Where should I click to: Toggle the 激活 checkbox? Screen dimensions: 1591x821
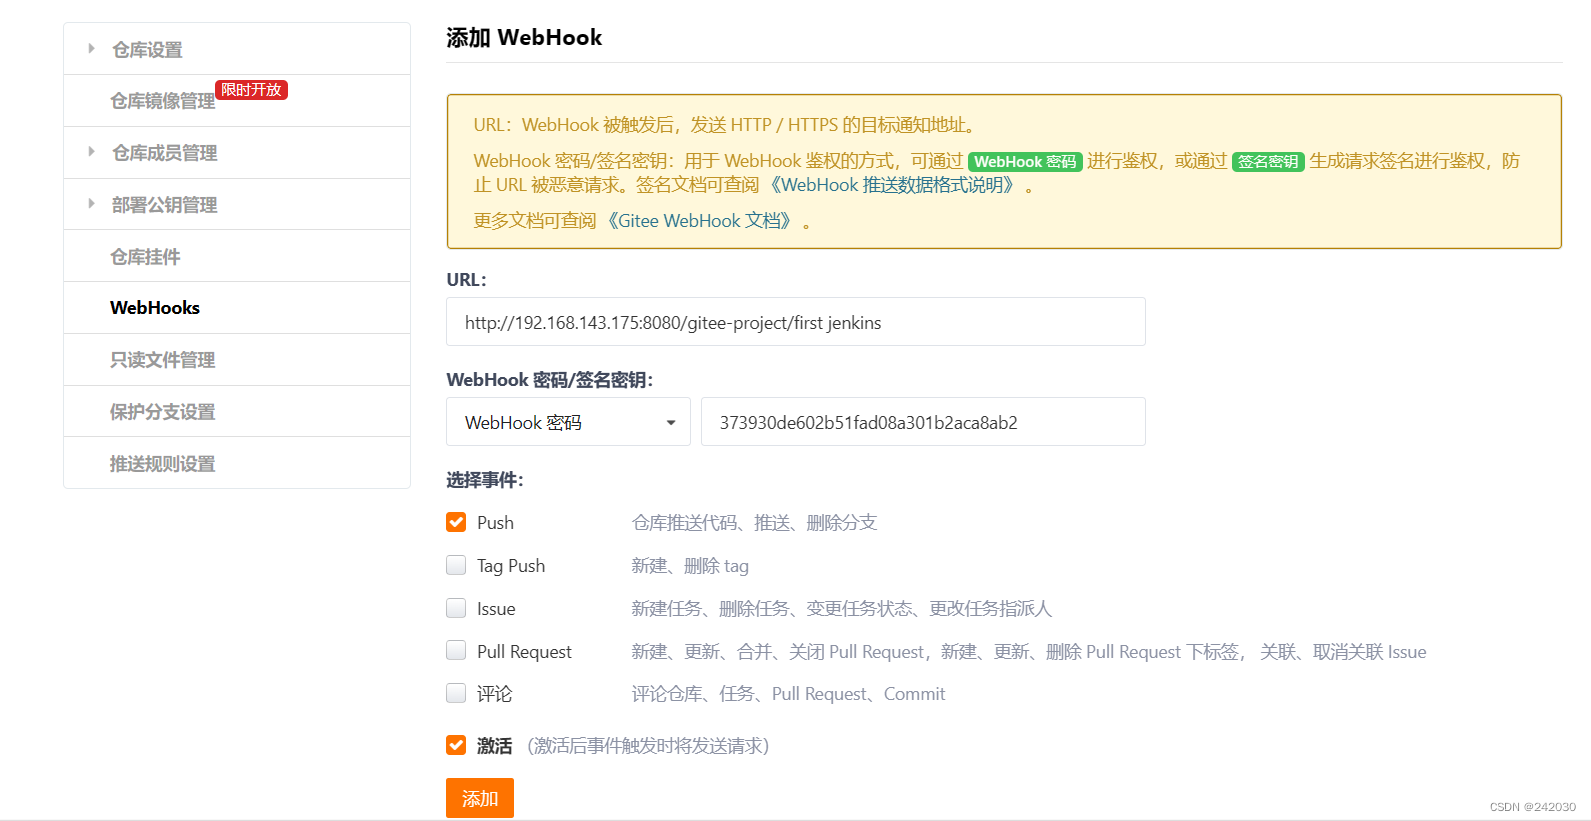point(456,745)
